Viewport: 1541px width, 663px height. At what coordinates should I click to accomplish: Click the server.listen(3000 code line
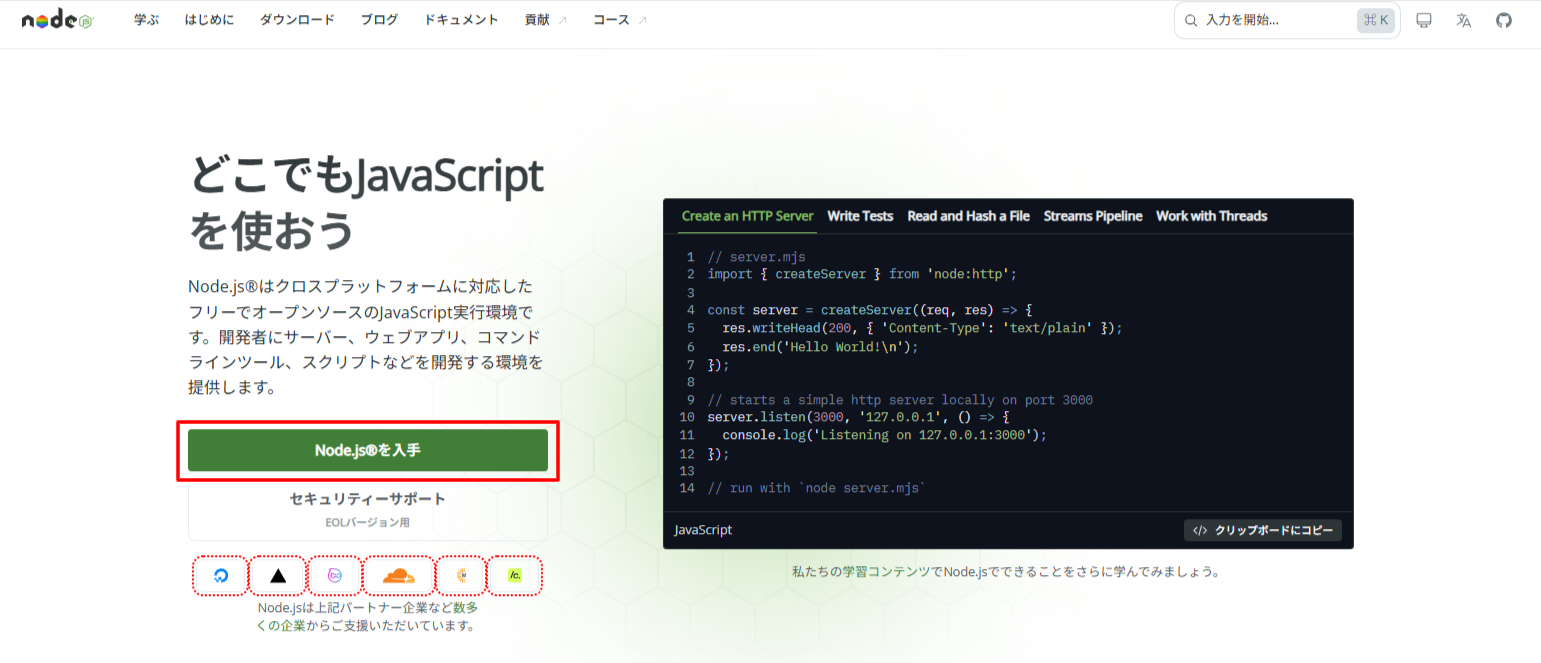[x=858, y=417]
